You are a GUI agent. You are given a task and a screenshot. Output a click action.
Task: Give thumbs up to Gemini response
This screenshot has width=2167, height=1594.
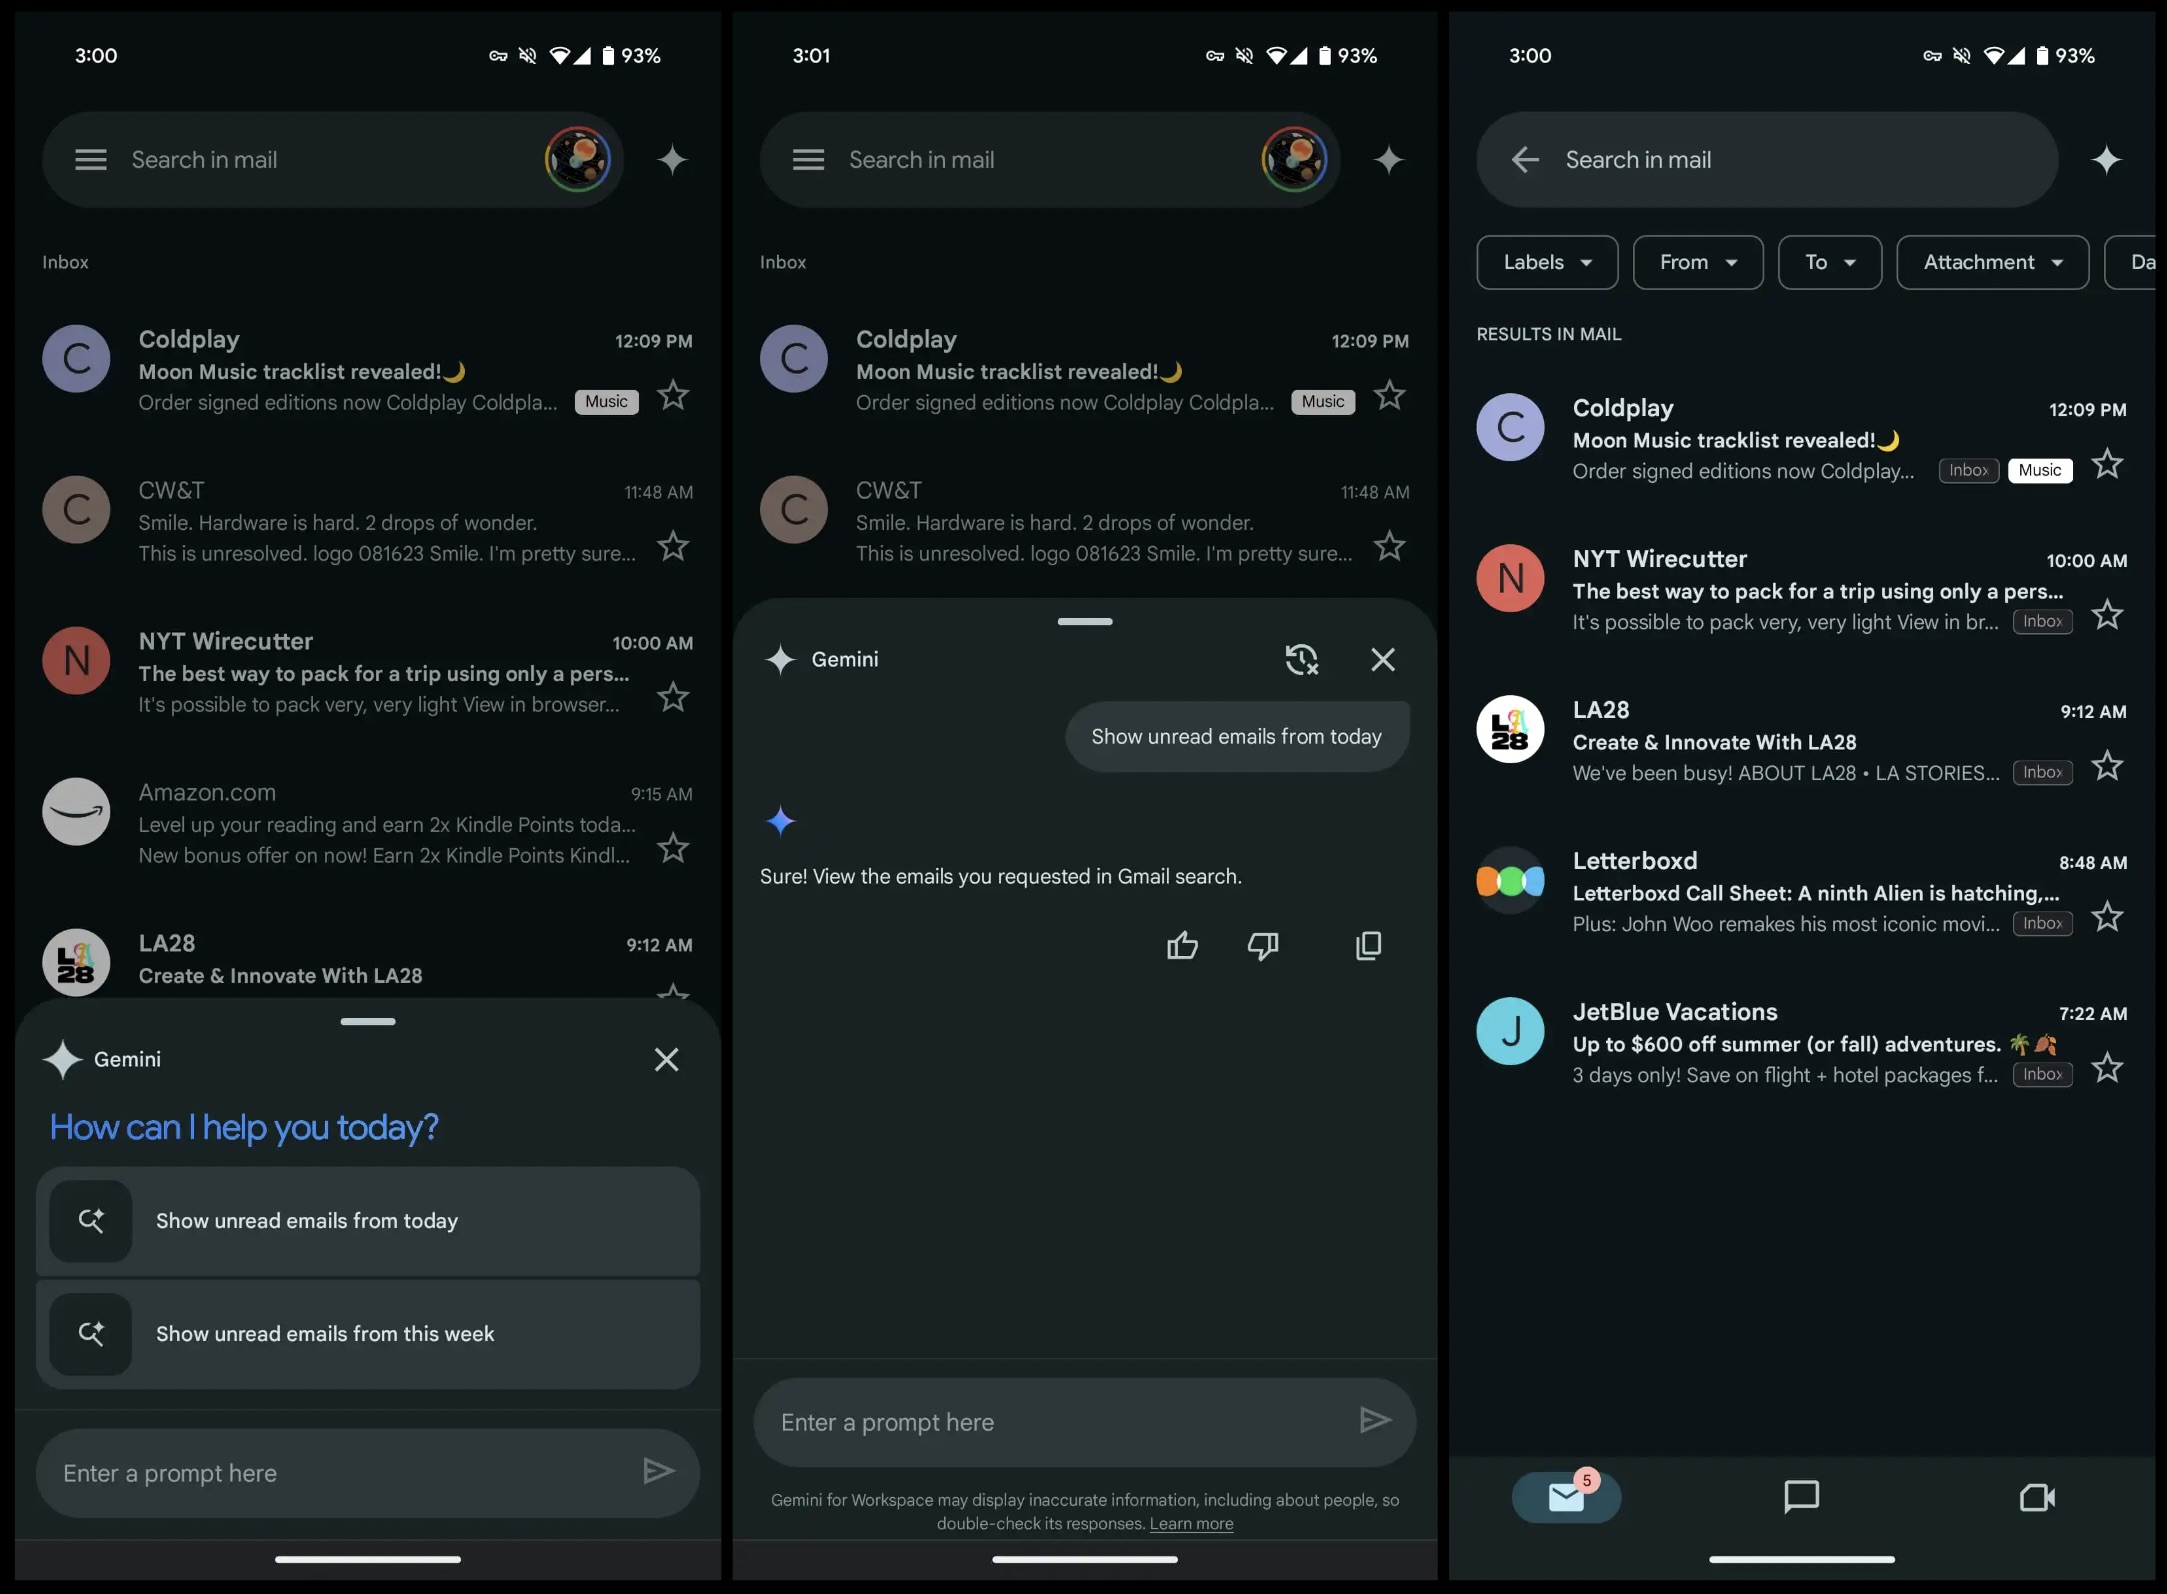pyautogui.click(x=1182, y=946)
